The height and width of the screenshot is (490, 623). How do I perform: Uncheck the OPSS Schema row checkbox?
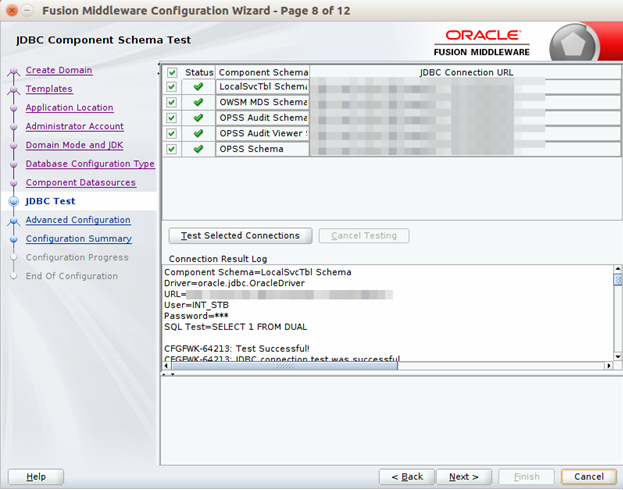pos(172,149)
